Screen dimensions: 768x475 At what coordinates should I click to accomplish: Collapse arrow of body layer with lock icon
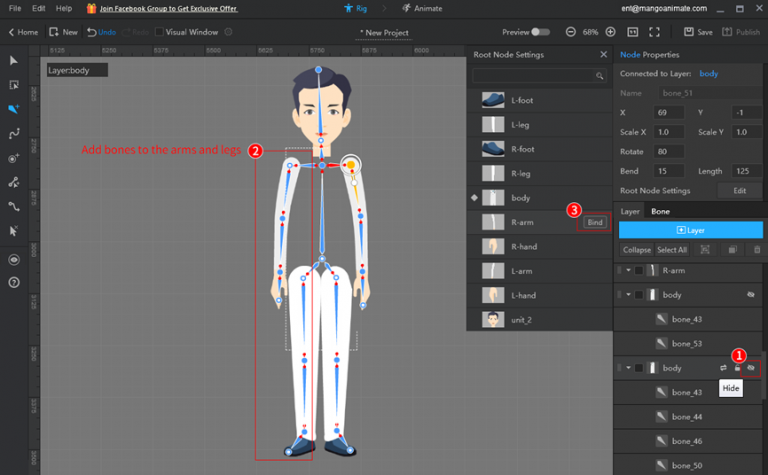click(x=628, y=368)
